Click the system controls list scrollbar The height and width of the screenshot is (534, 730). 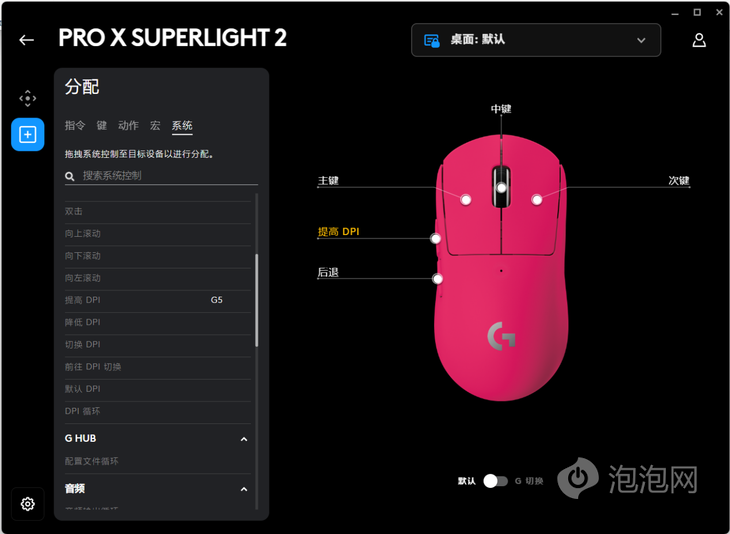[257, 300]
